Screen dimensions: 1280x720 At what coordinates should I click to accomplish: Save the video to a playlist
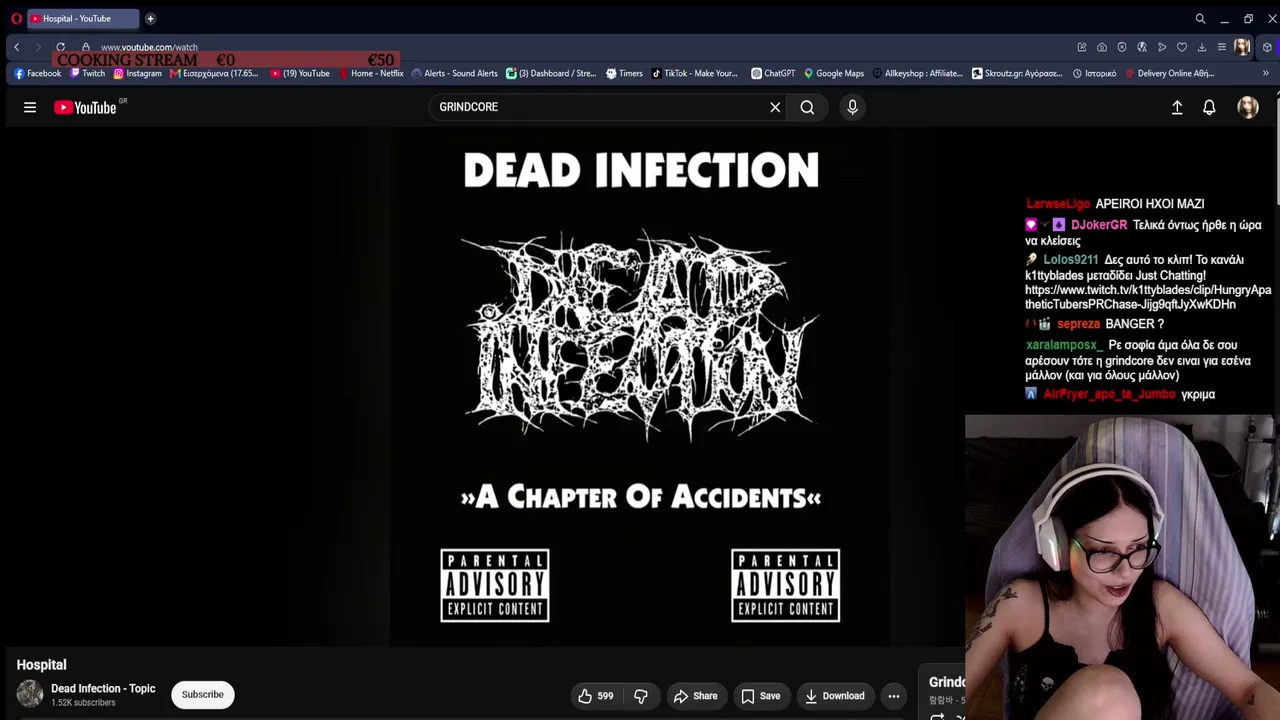[x=760, y=696]
